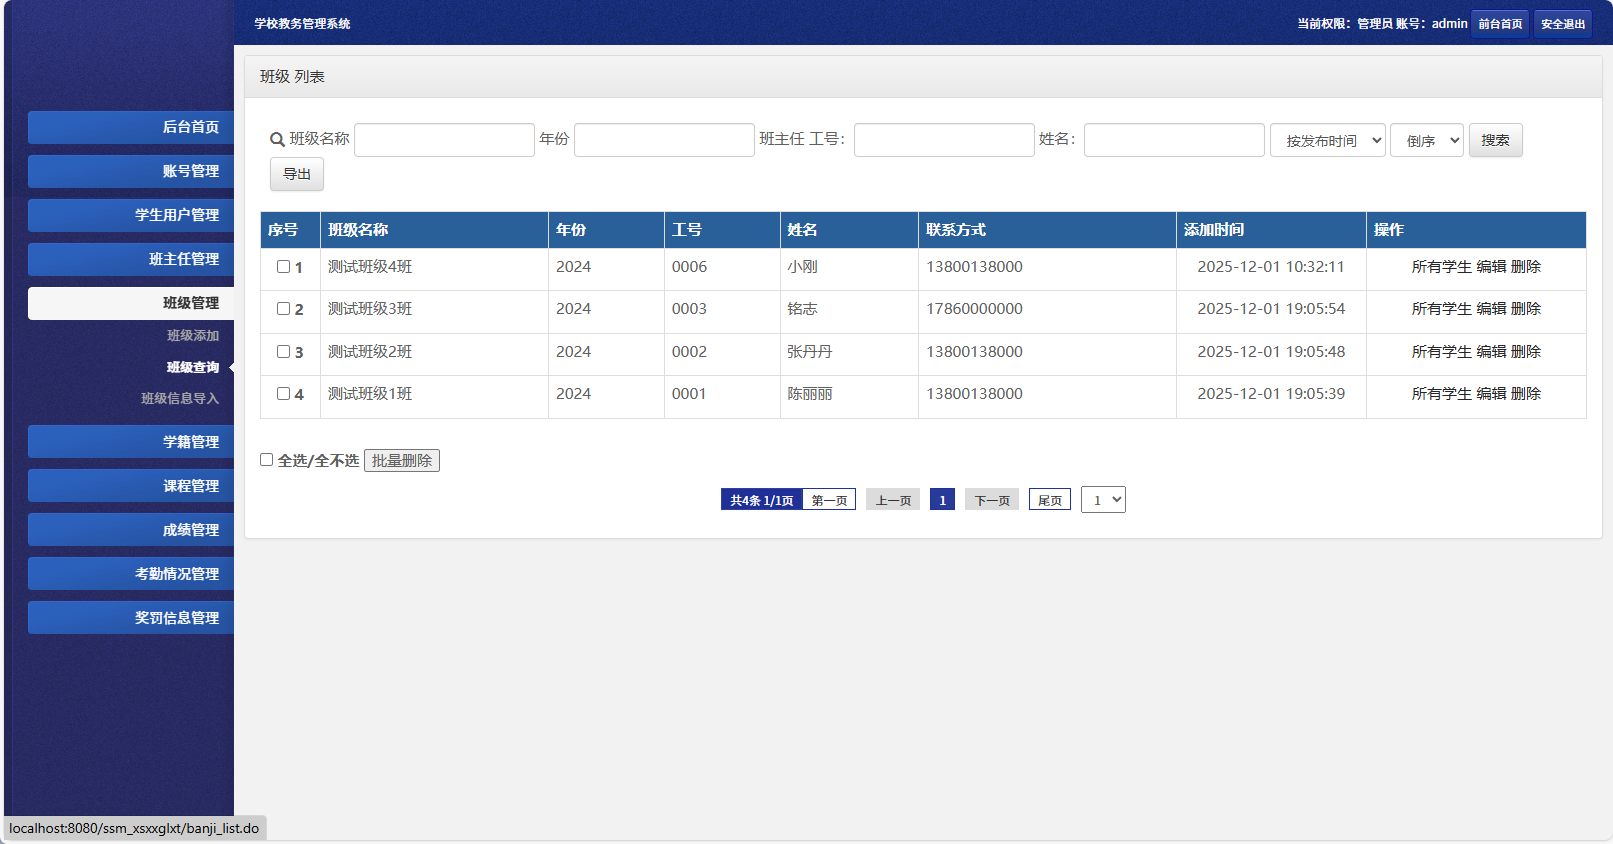This screenshot has width=1613, height=844.
Task: Select 班级添加 submenu item
Action: (193, 336)
